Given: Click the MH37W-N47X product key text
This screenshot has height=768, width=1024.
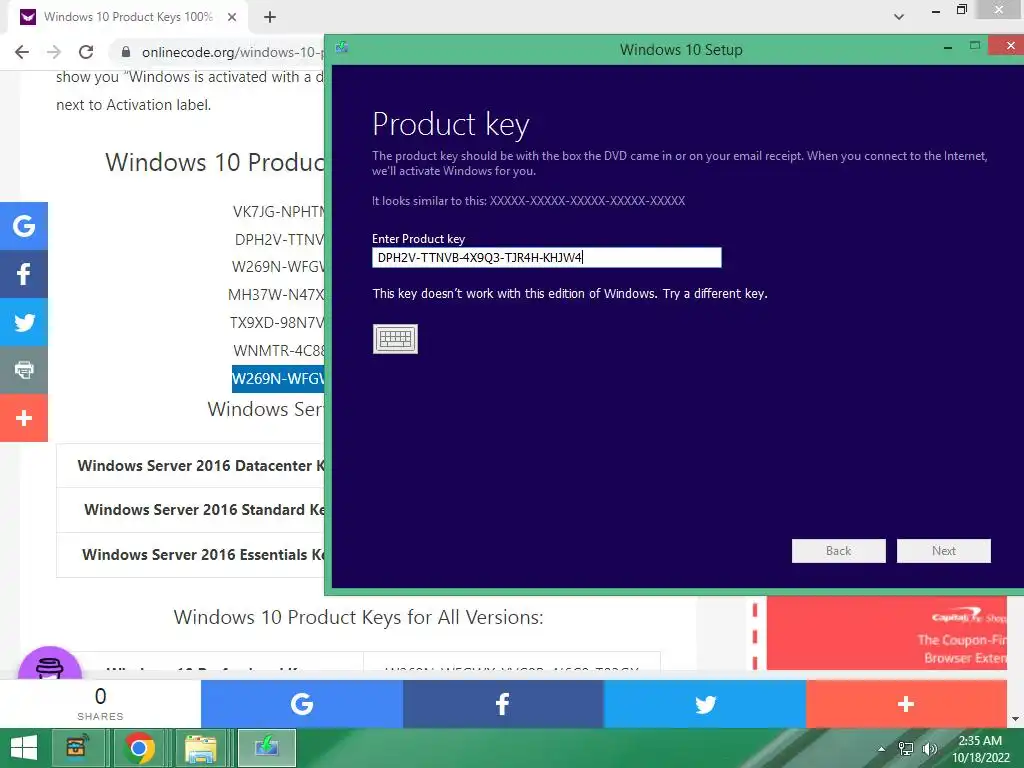Looking at the screenshot, I should [276, 295].
